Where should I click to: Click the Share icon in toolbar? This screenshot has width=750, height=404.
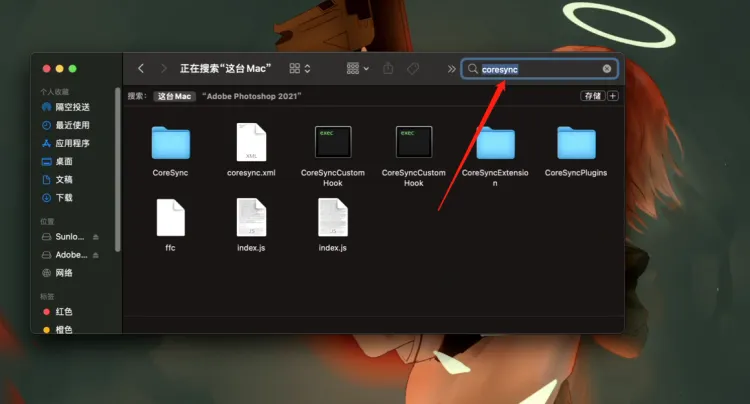(388, 69)
